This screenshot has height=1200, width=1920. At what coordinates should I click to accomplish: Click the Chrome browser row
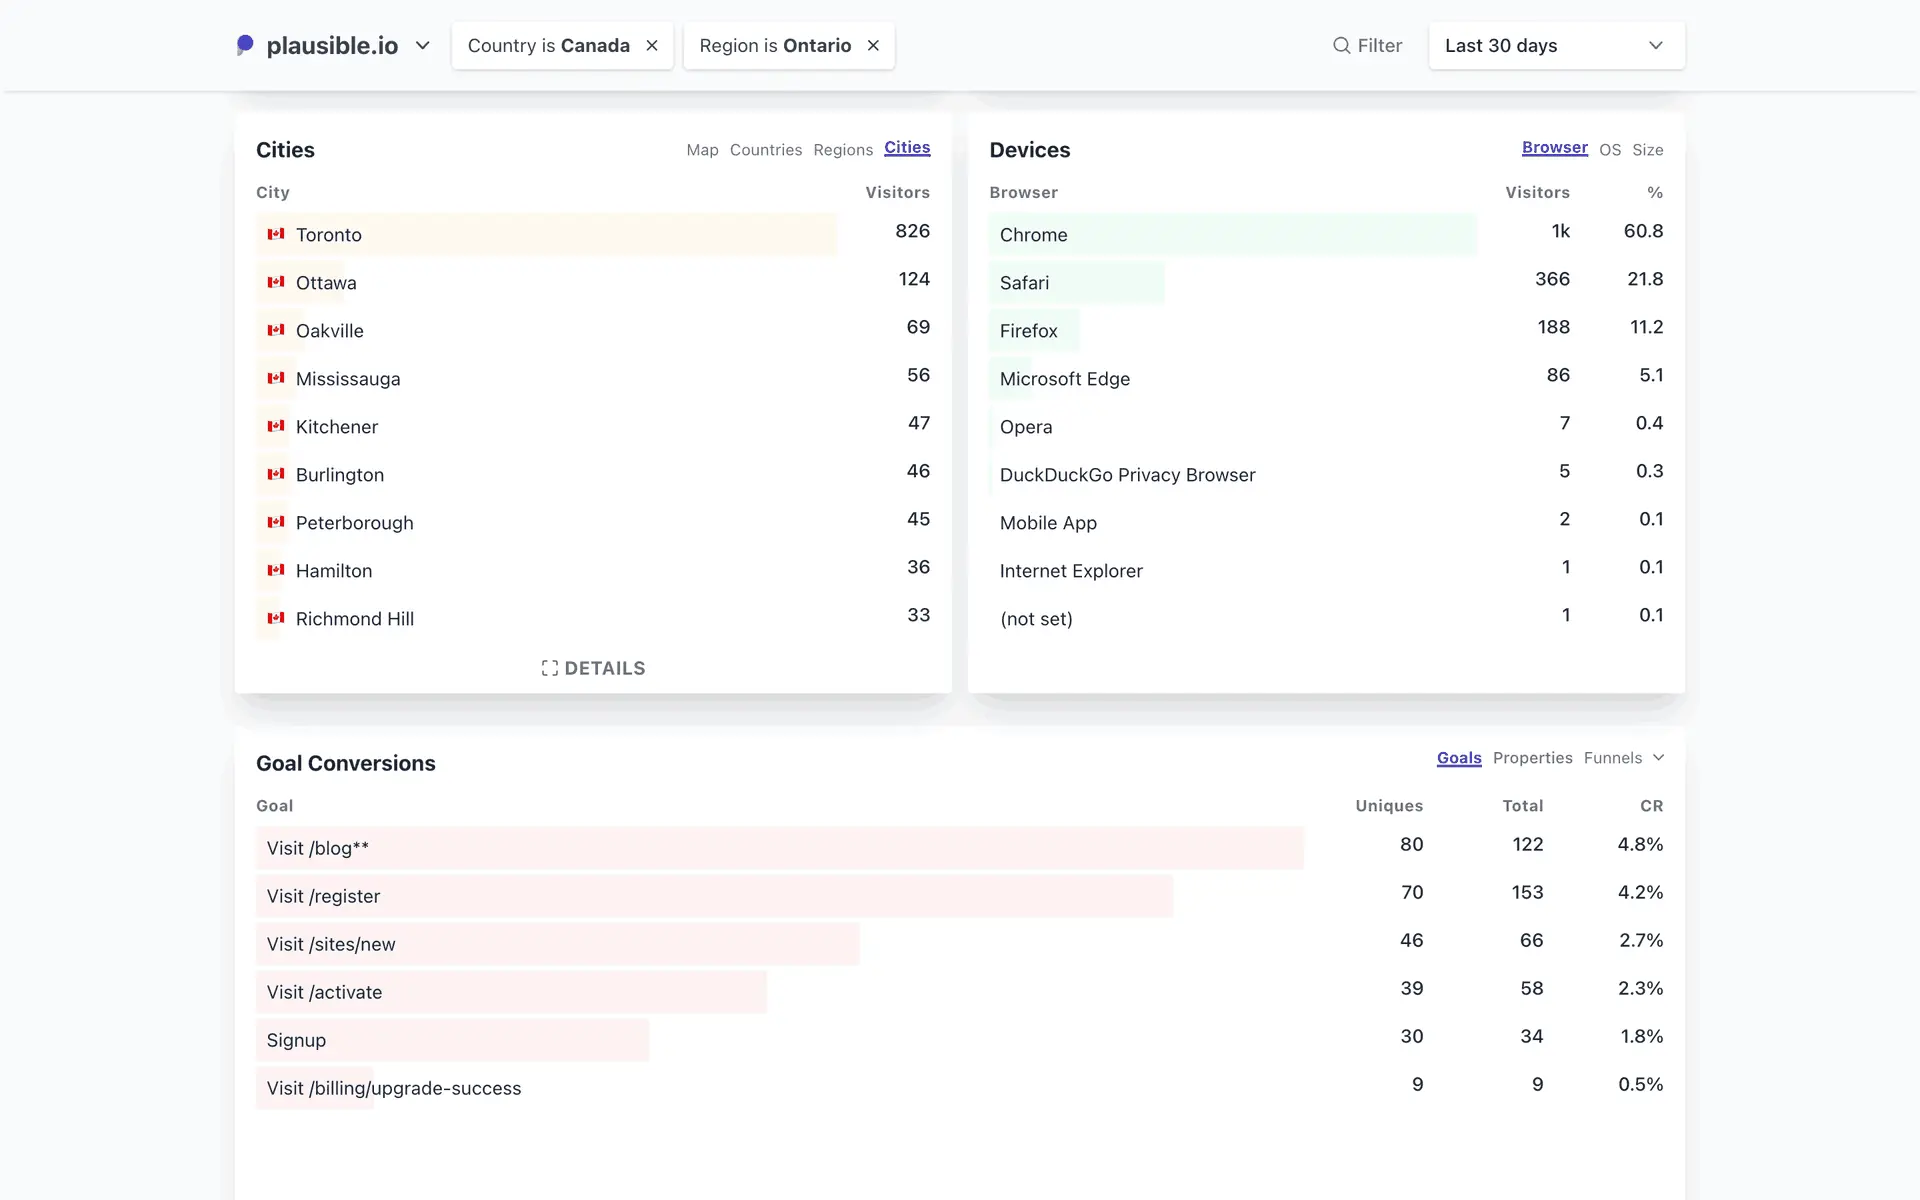(x=1033, y=235)
